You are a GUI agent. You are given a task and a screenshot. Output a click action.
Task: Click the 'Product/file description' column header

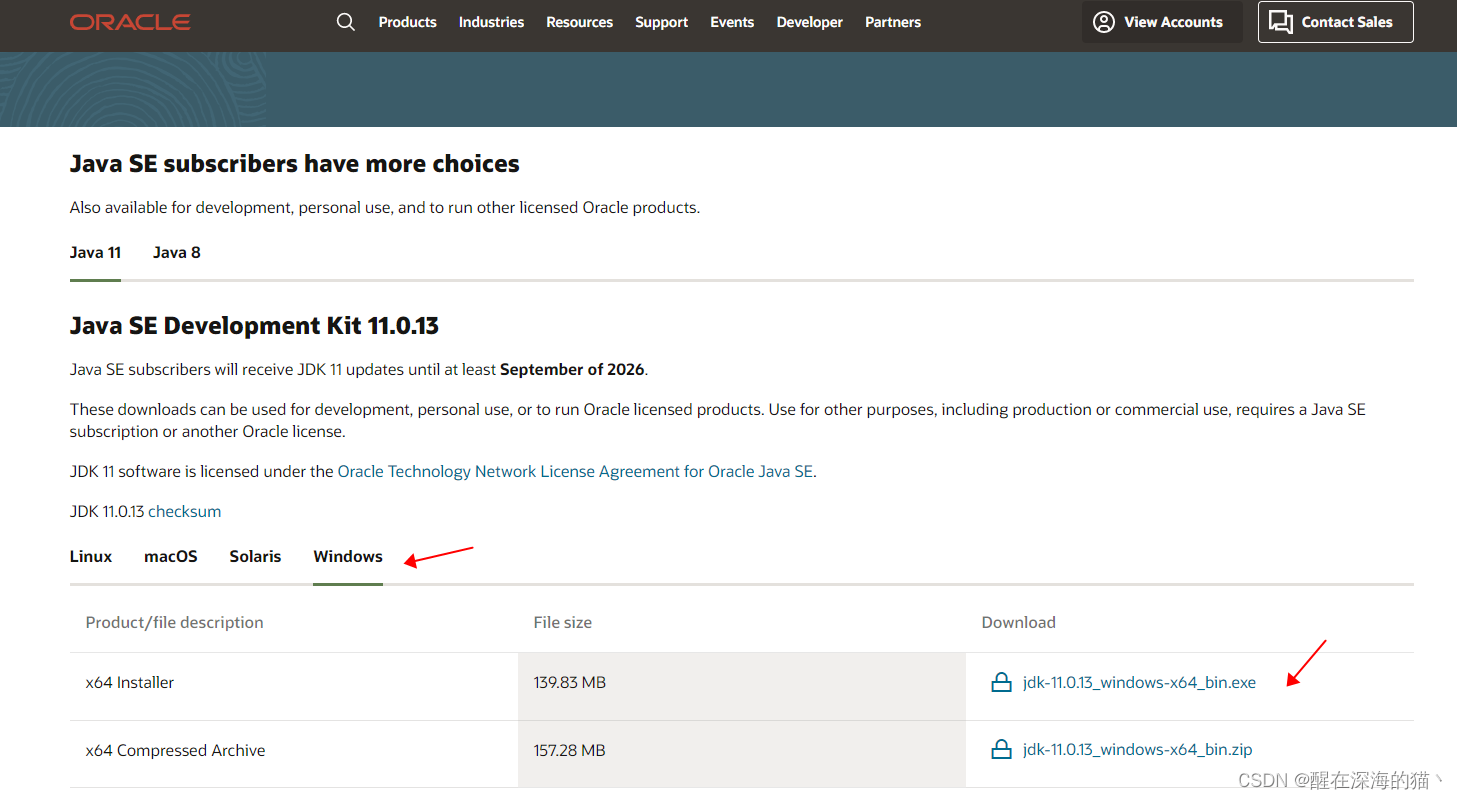[x=175, y=622]
